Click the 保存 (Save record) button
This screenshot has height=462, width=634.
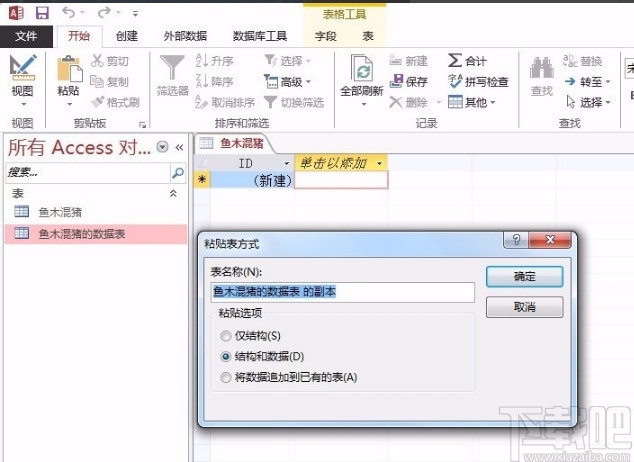click(408, 82)
